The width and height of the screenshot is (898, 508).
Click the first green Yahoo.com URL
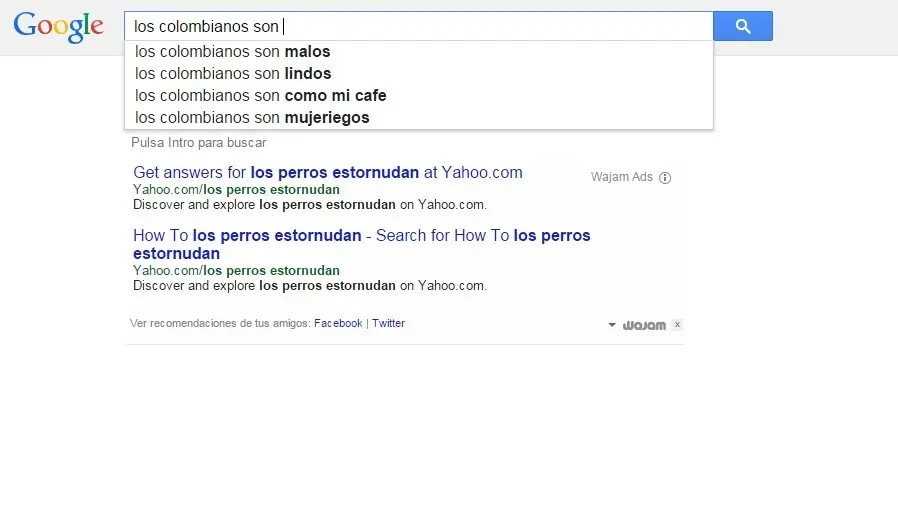click(x=236, y=190)
